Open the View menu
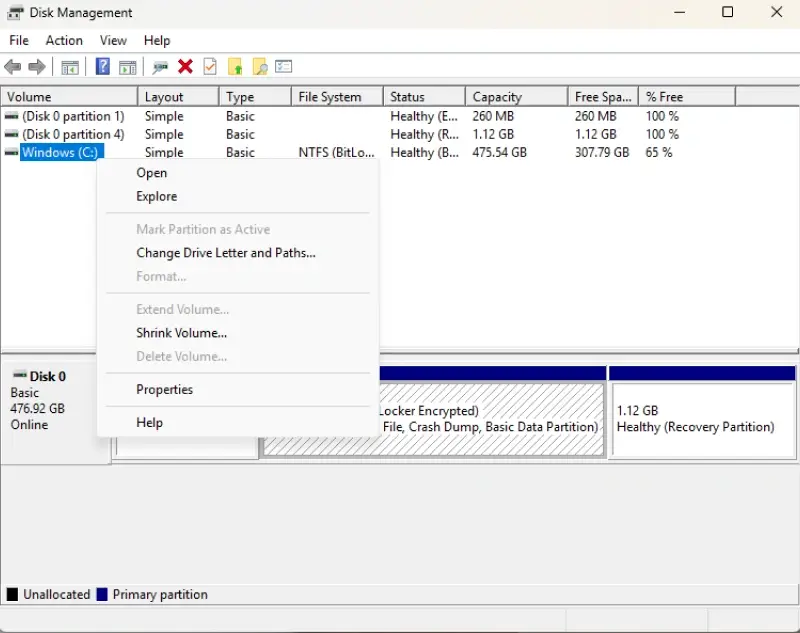The height and width of the screenshot is (633, 800). coord(113,40)
